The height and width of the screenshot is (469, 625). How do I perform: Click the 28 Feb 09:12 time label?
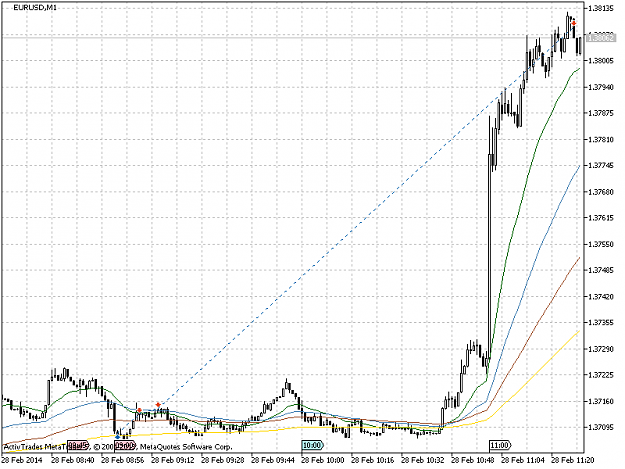(x=173, y=460)
